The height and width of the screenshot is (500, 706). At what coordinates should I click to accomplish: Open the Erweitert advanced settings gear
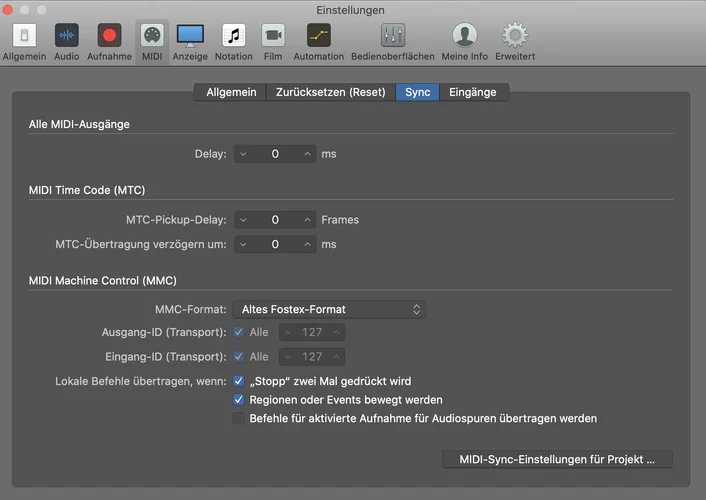(x=514, y=36)
